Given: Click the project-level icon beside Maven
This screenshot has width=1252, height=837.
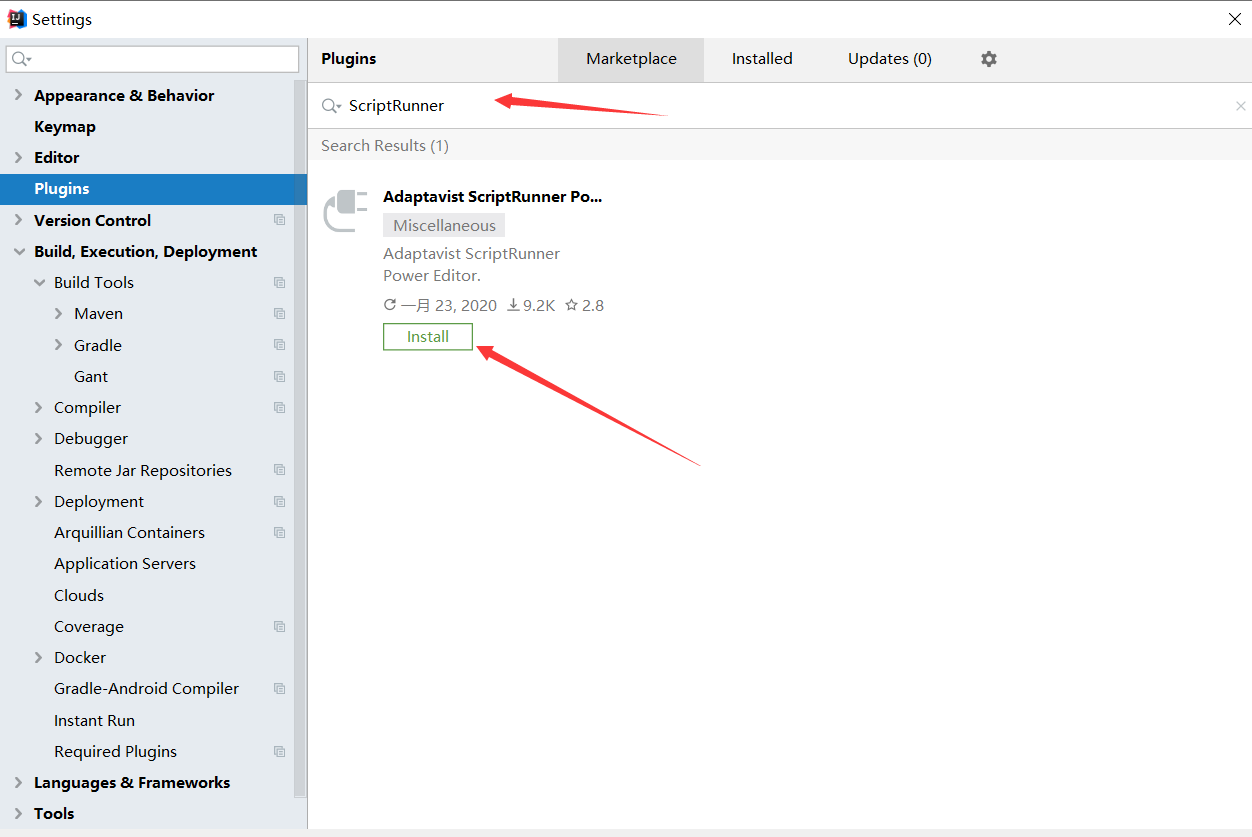Looking at the screenshot, I should [x=280, y=314].
